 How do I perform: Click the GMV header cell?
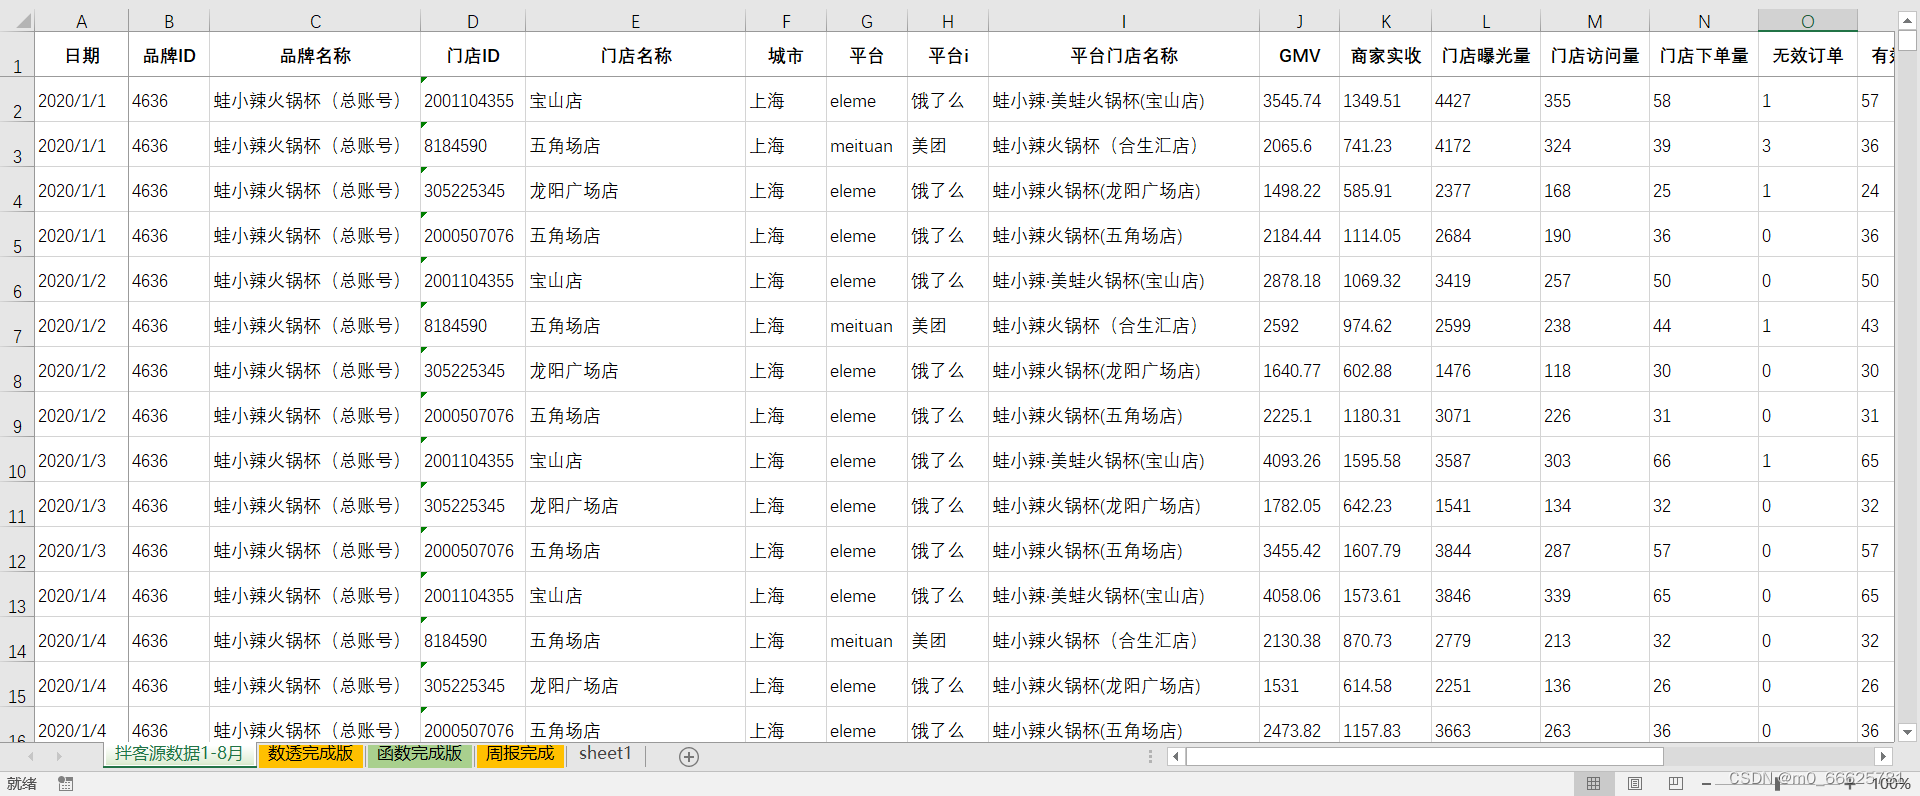pos(1299,56)
